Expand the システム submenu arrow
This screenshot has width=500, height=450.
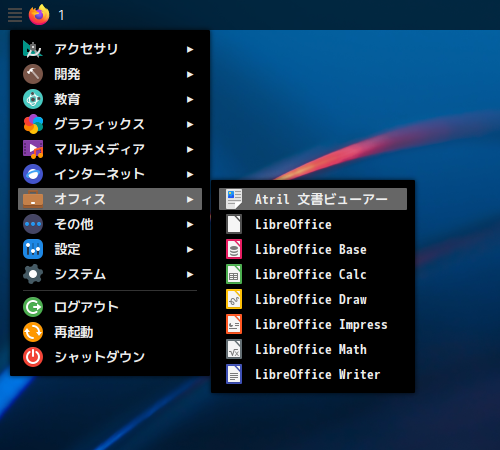point(190,274)
